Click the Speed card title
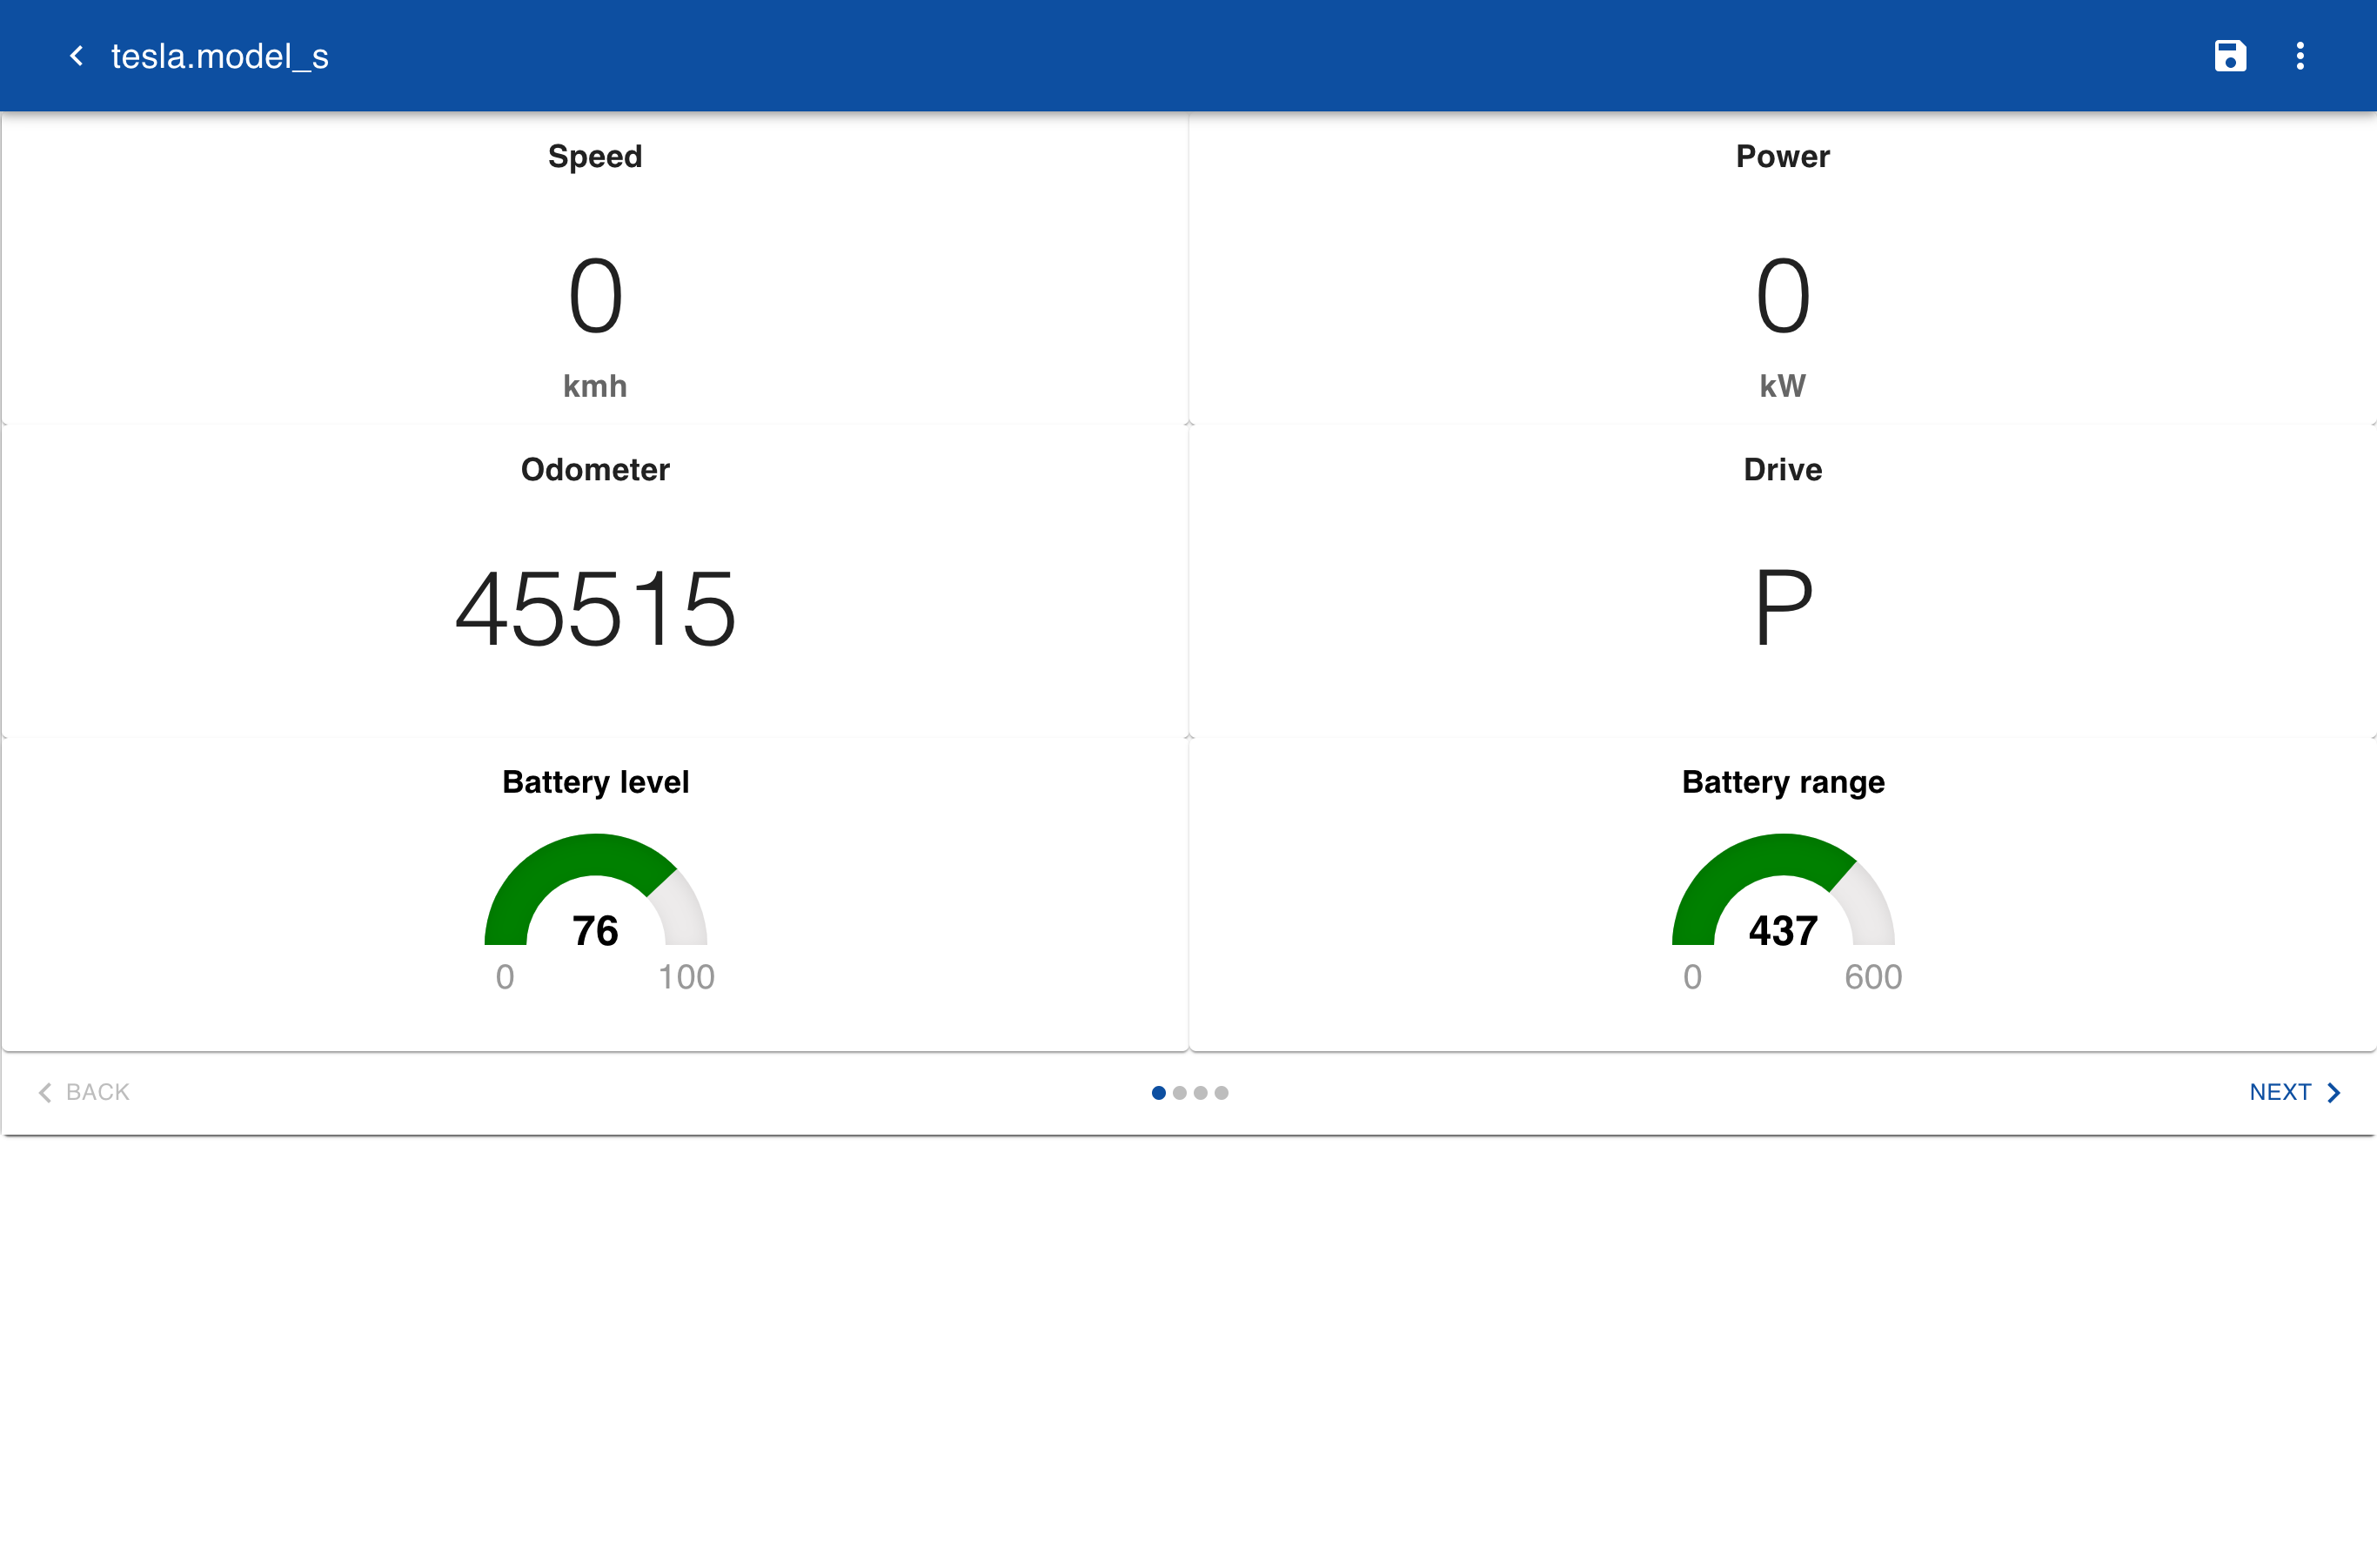The height and width of the screenshot is (1568, 2377). click(595, 156)
